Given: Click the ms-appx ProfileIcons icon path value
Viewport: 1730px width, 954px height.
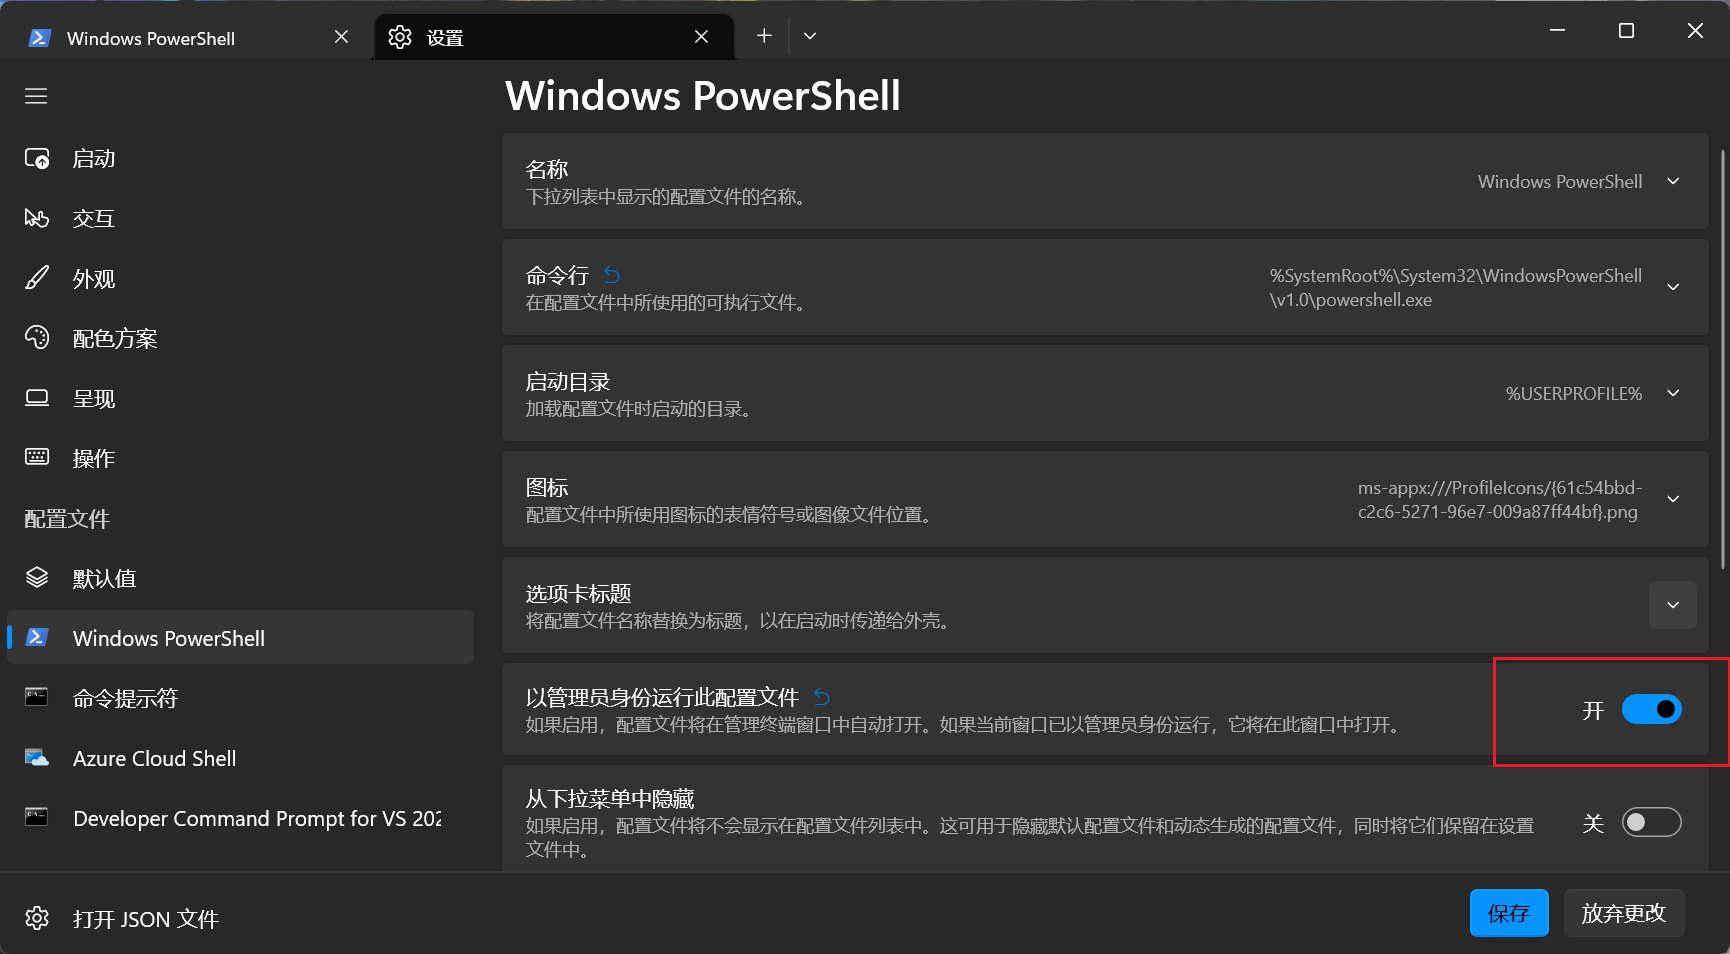Looking at the screenshot, I should (x=1500, y=500).
